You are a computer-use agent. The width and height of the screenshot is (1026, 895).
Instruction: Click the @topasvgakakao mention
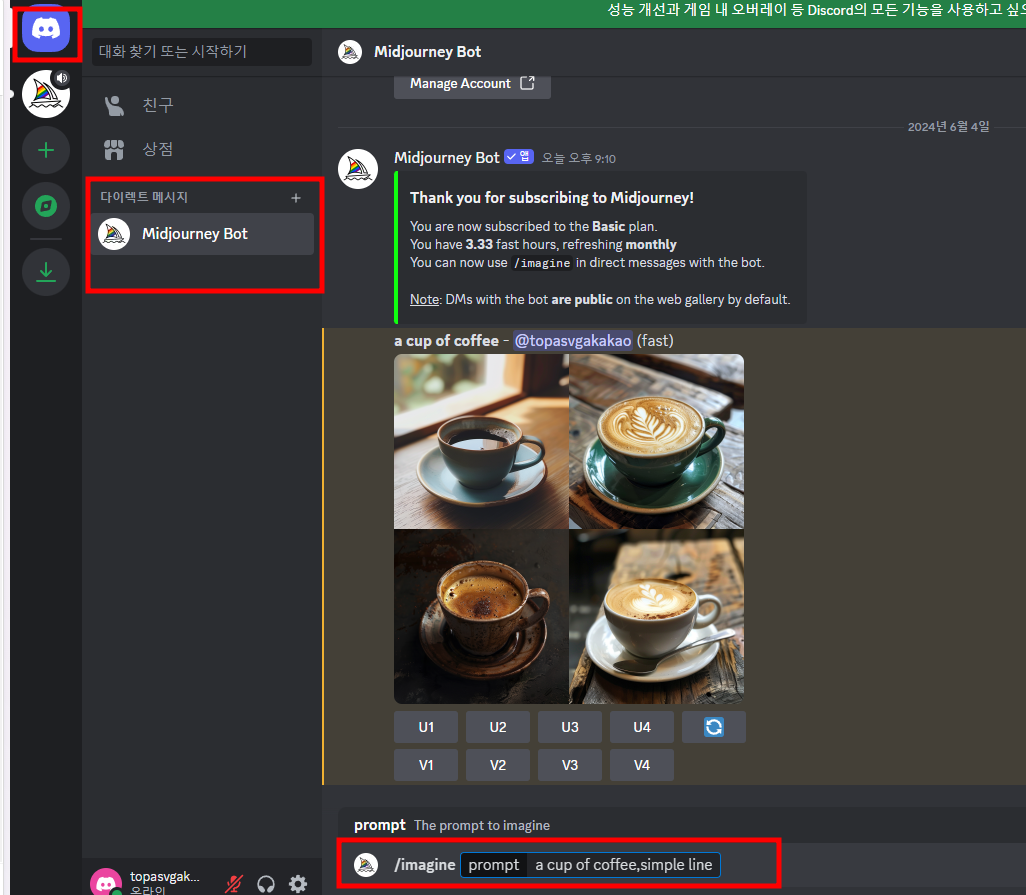(x=573, y=341)
